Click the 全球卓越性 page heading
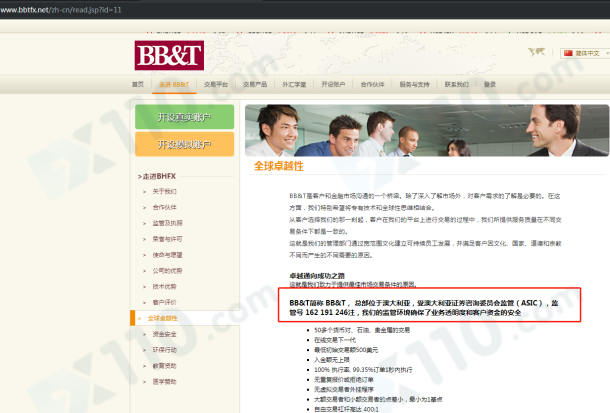The image size is (610, 413). 279,166
